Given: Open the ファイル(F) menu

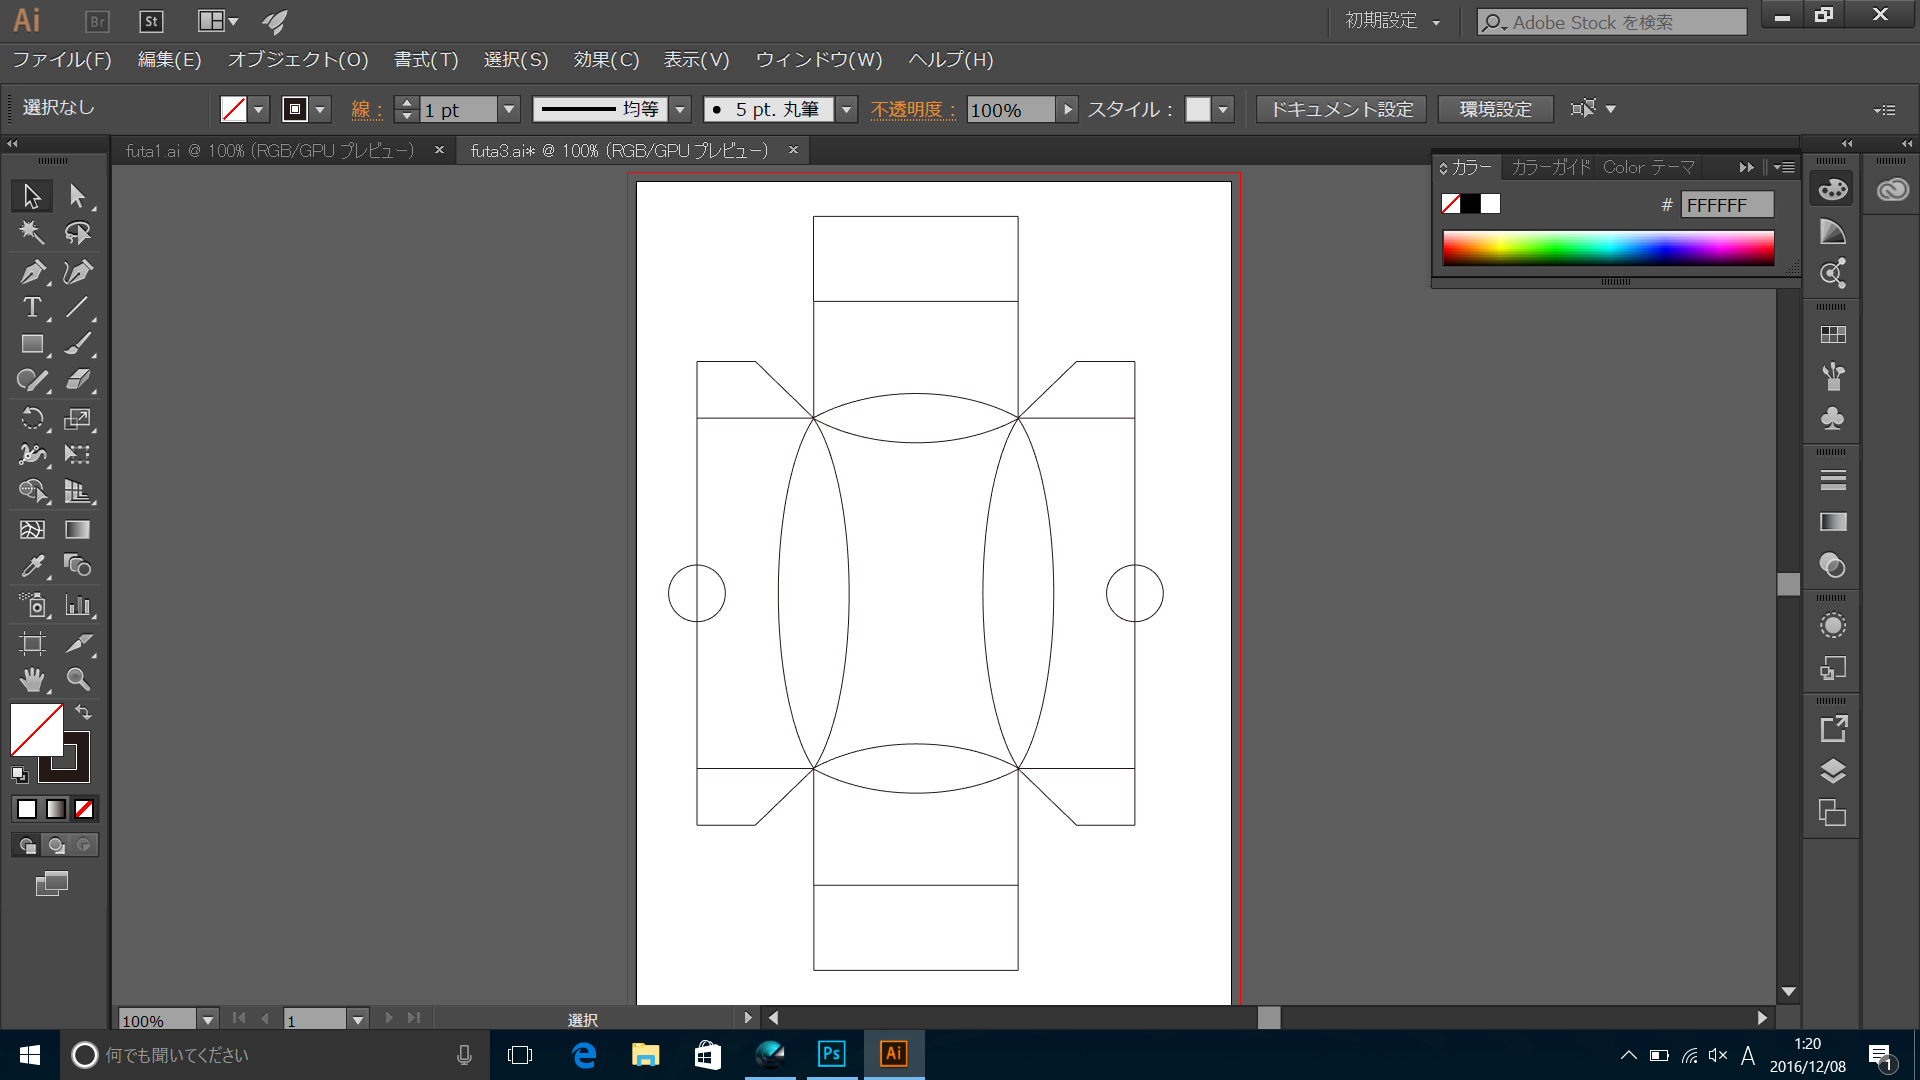Looking at the screenshot, I should click(x=62, y=60).
